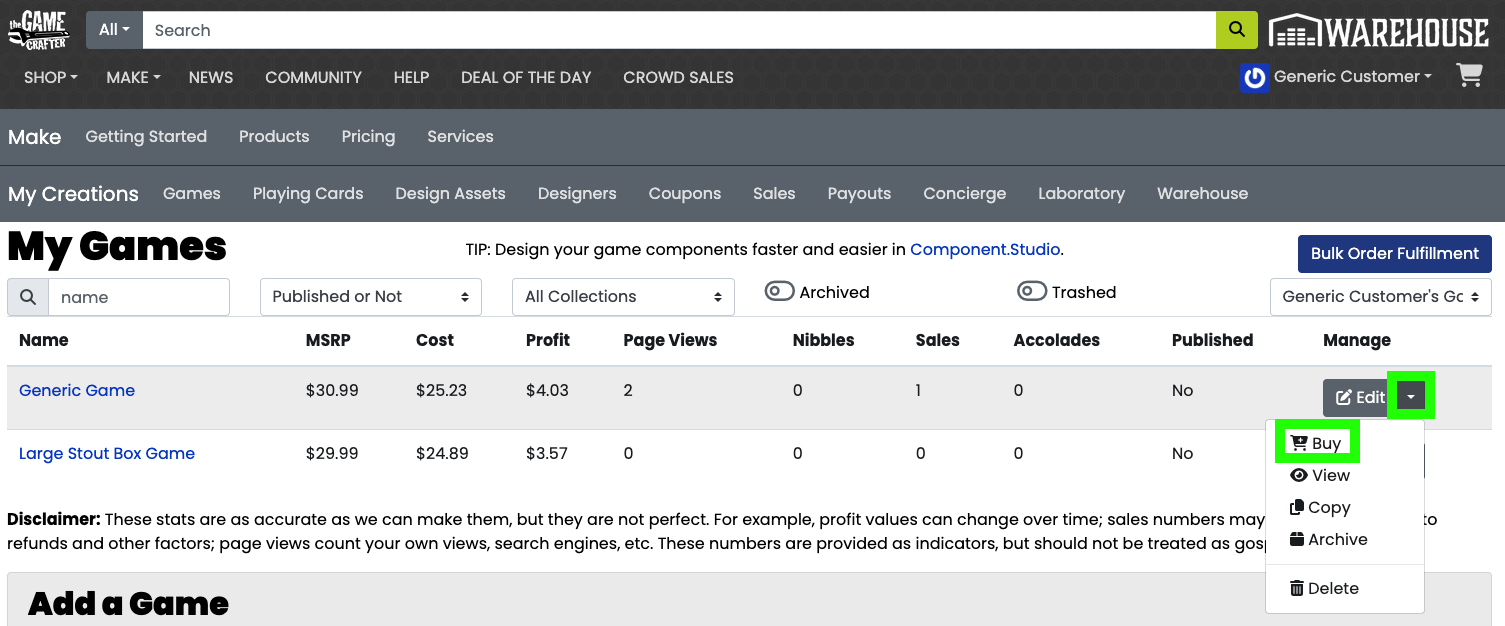Click The Game Crafter logo
Screen dimensions: 1505x626
[38, 30]
